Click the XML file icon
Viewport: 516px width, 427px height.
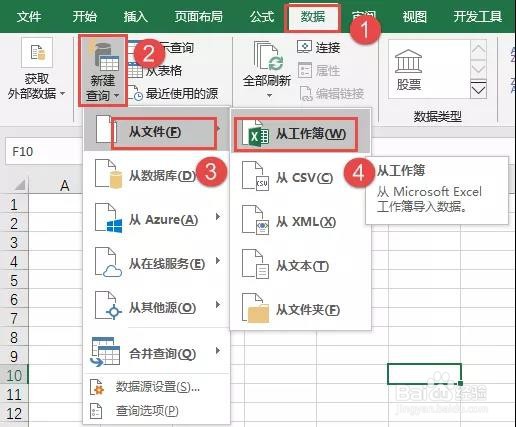(x=255, y=220)
